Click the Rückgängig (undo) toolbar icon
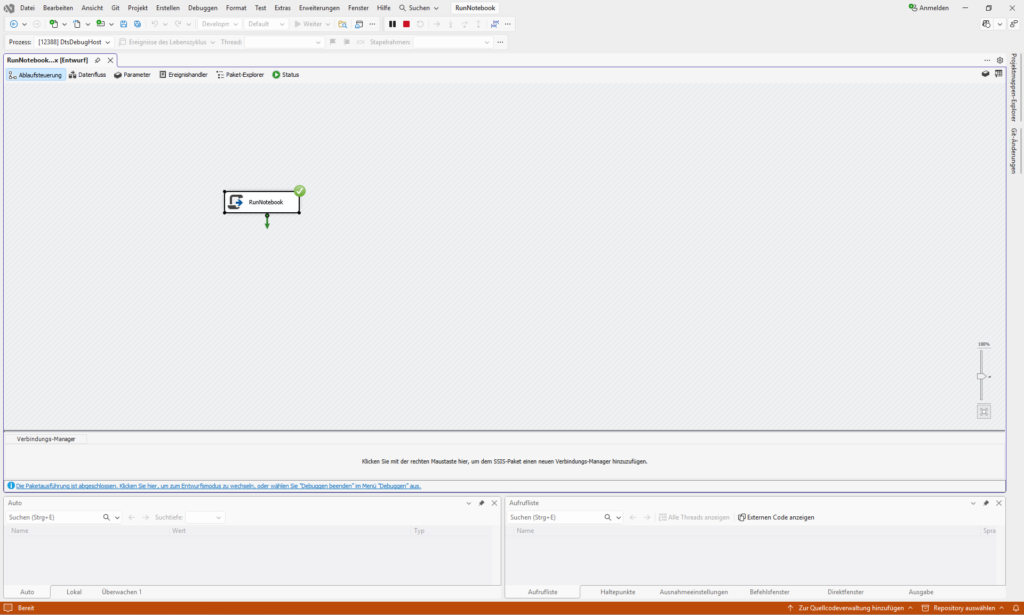 [155, 23]
